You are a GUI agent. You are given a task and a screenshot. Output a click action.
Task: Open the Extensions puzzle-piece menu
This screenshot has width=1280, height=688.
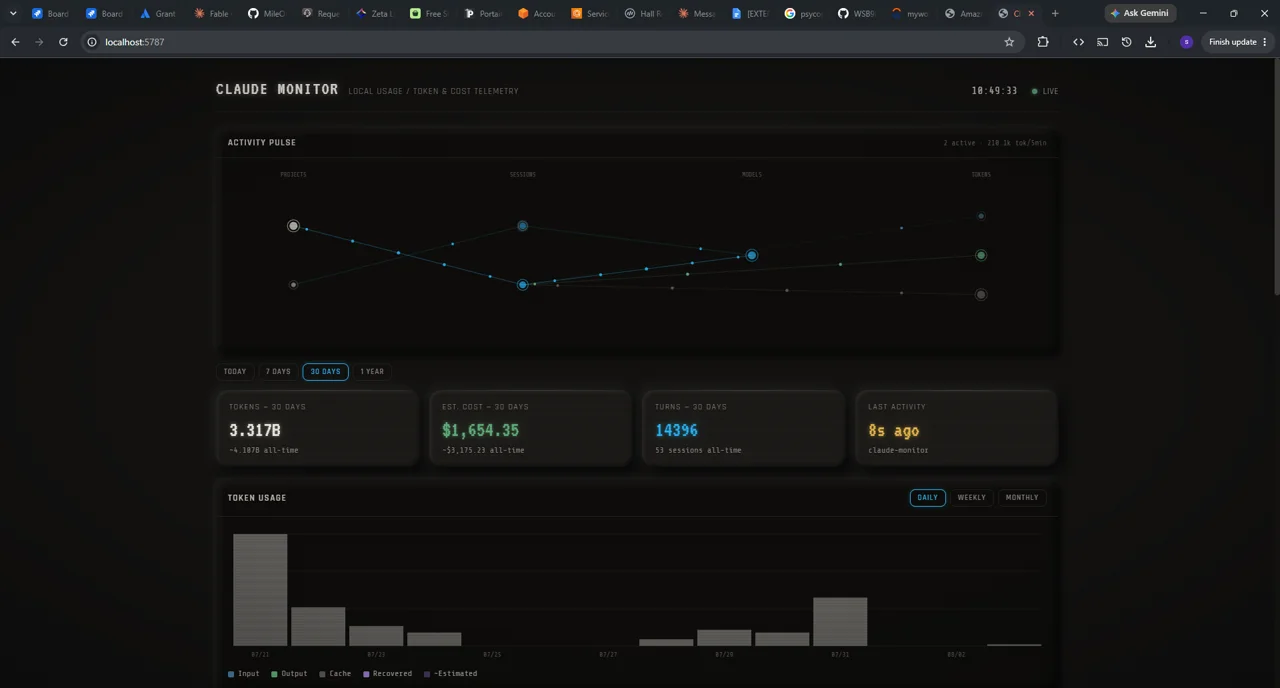click(x=1043, y=42)
